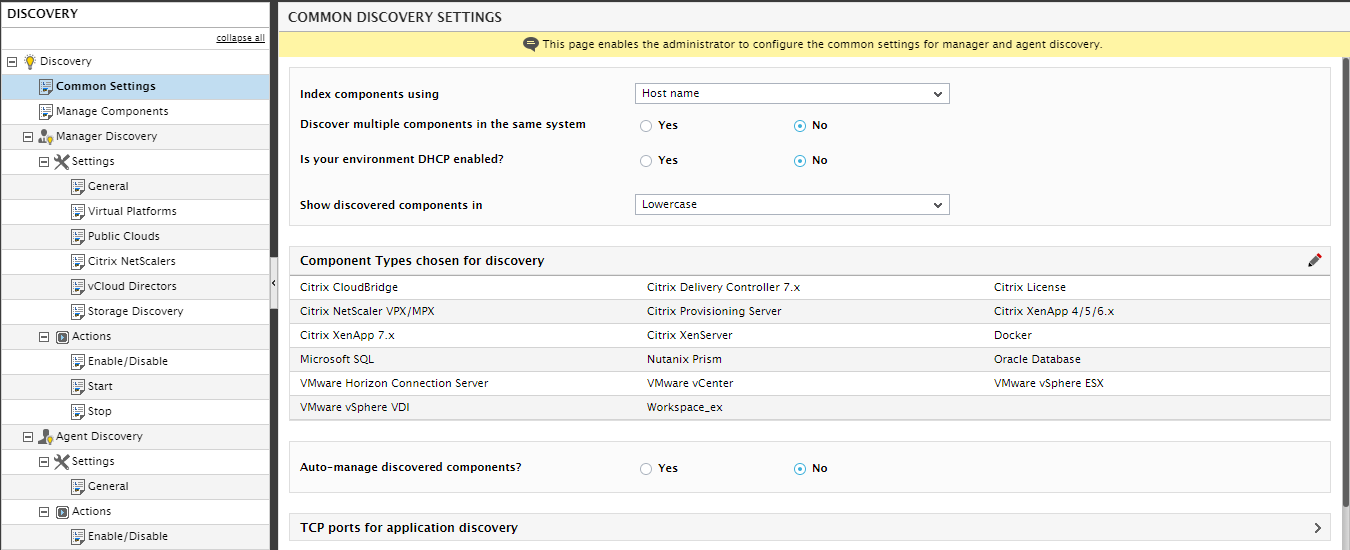Viewport: 1350px width, 550px height.
Task: Click the Actions icon under Manager Discovery
Action: [62, 337]
